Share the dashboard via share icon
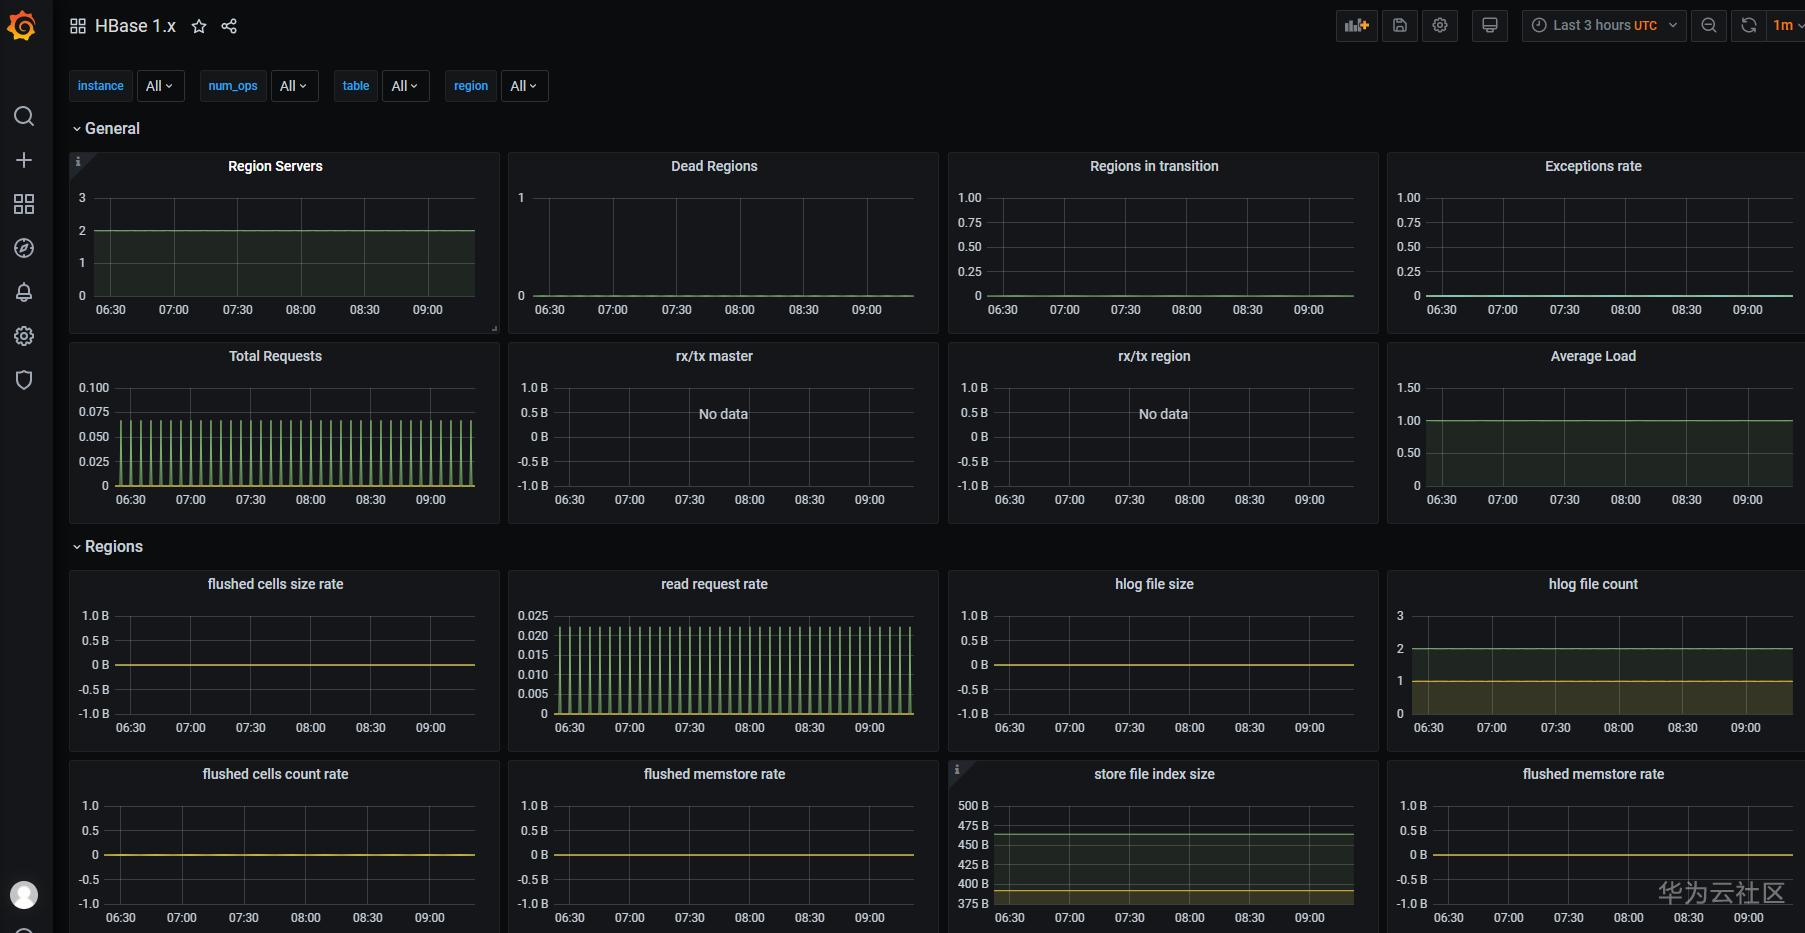This screenshot has height=933, width=1805. coord(229,26)
